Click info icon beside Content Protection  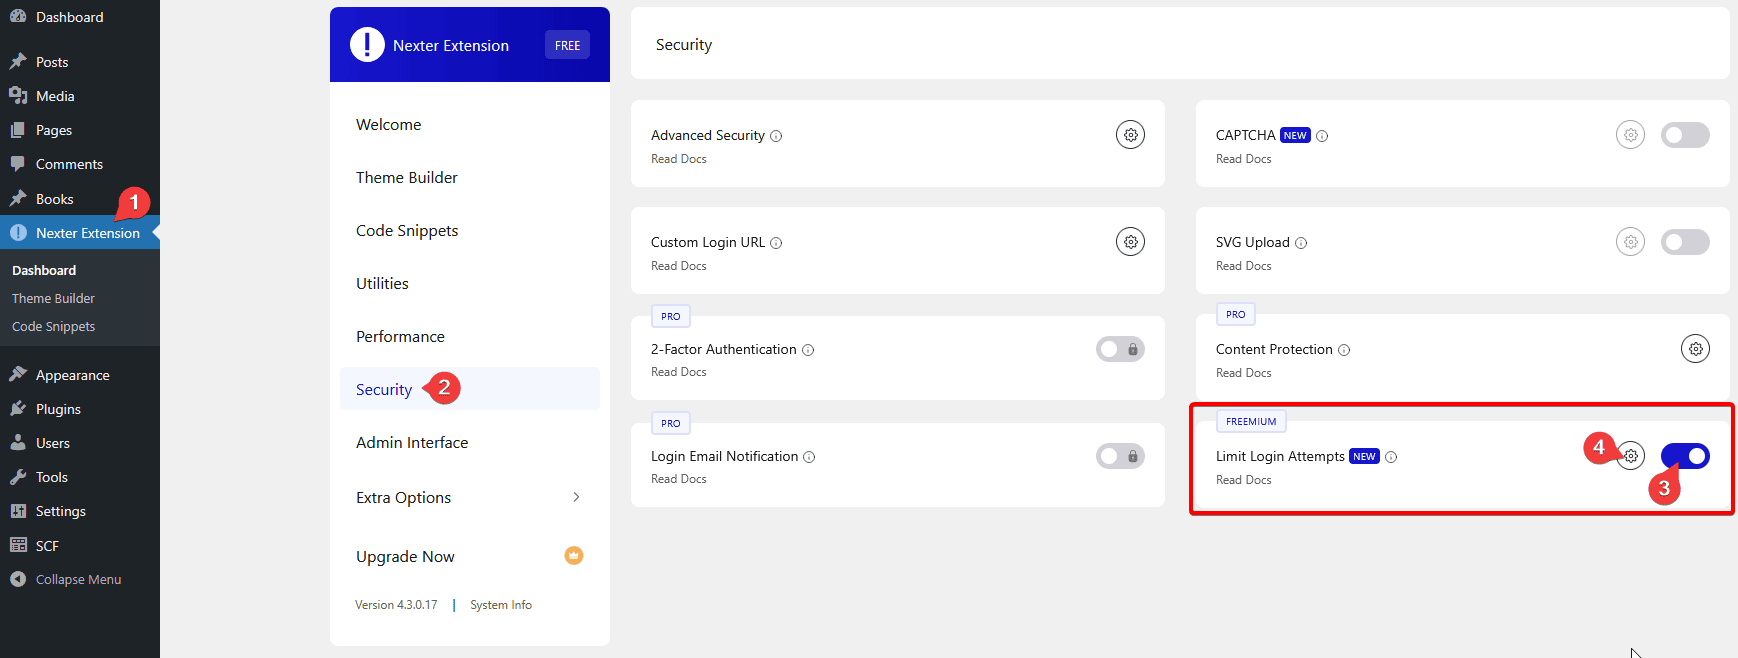[x=1344, y=350]
